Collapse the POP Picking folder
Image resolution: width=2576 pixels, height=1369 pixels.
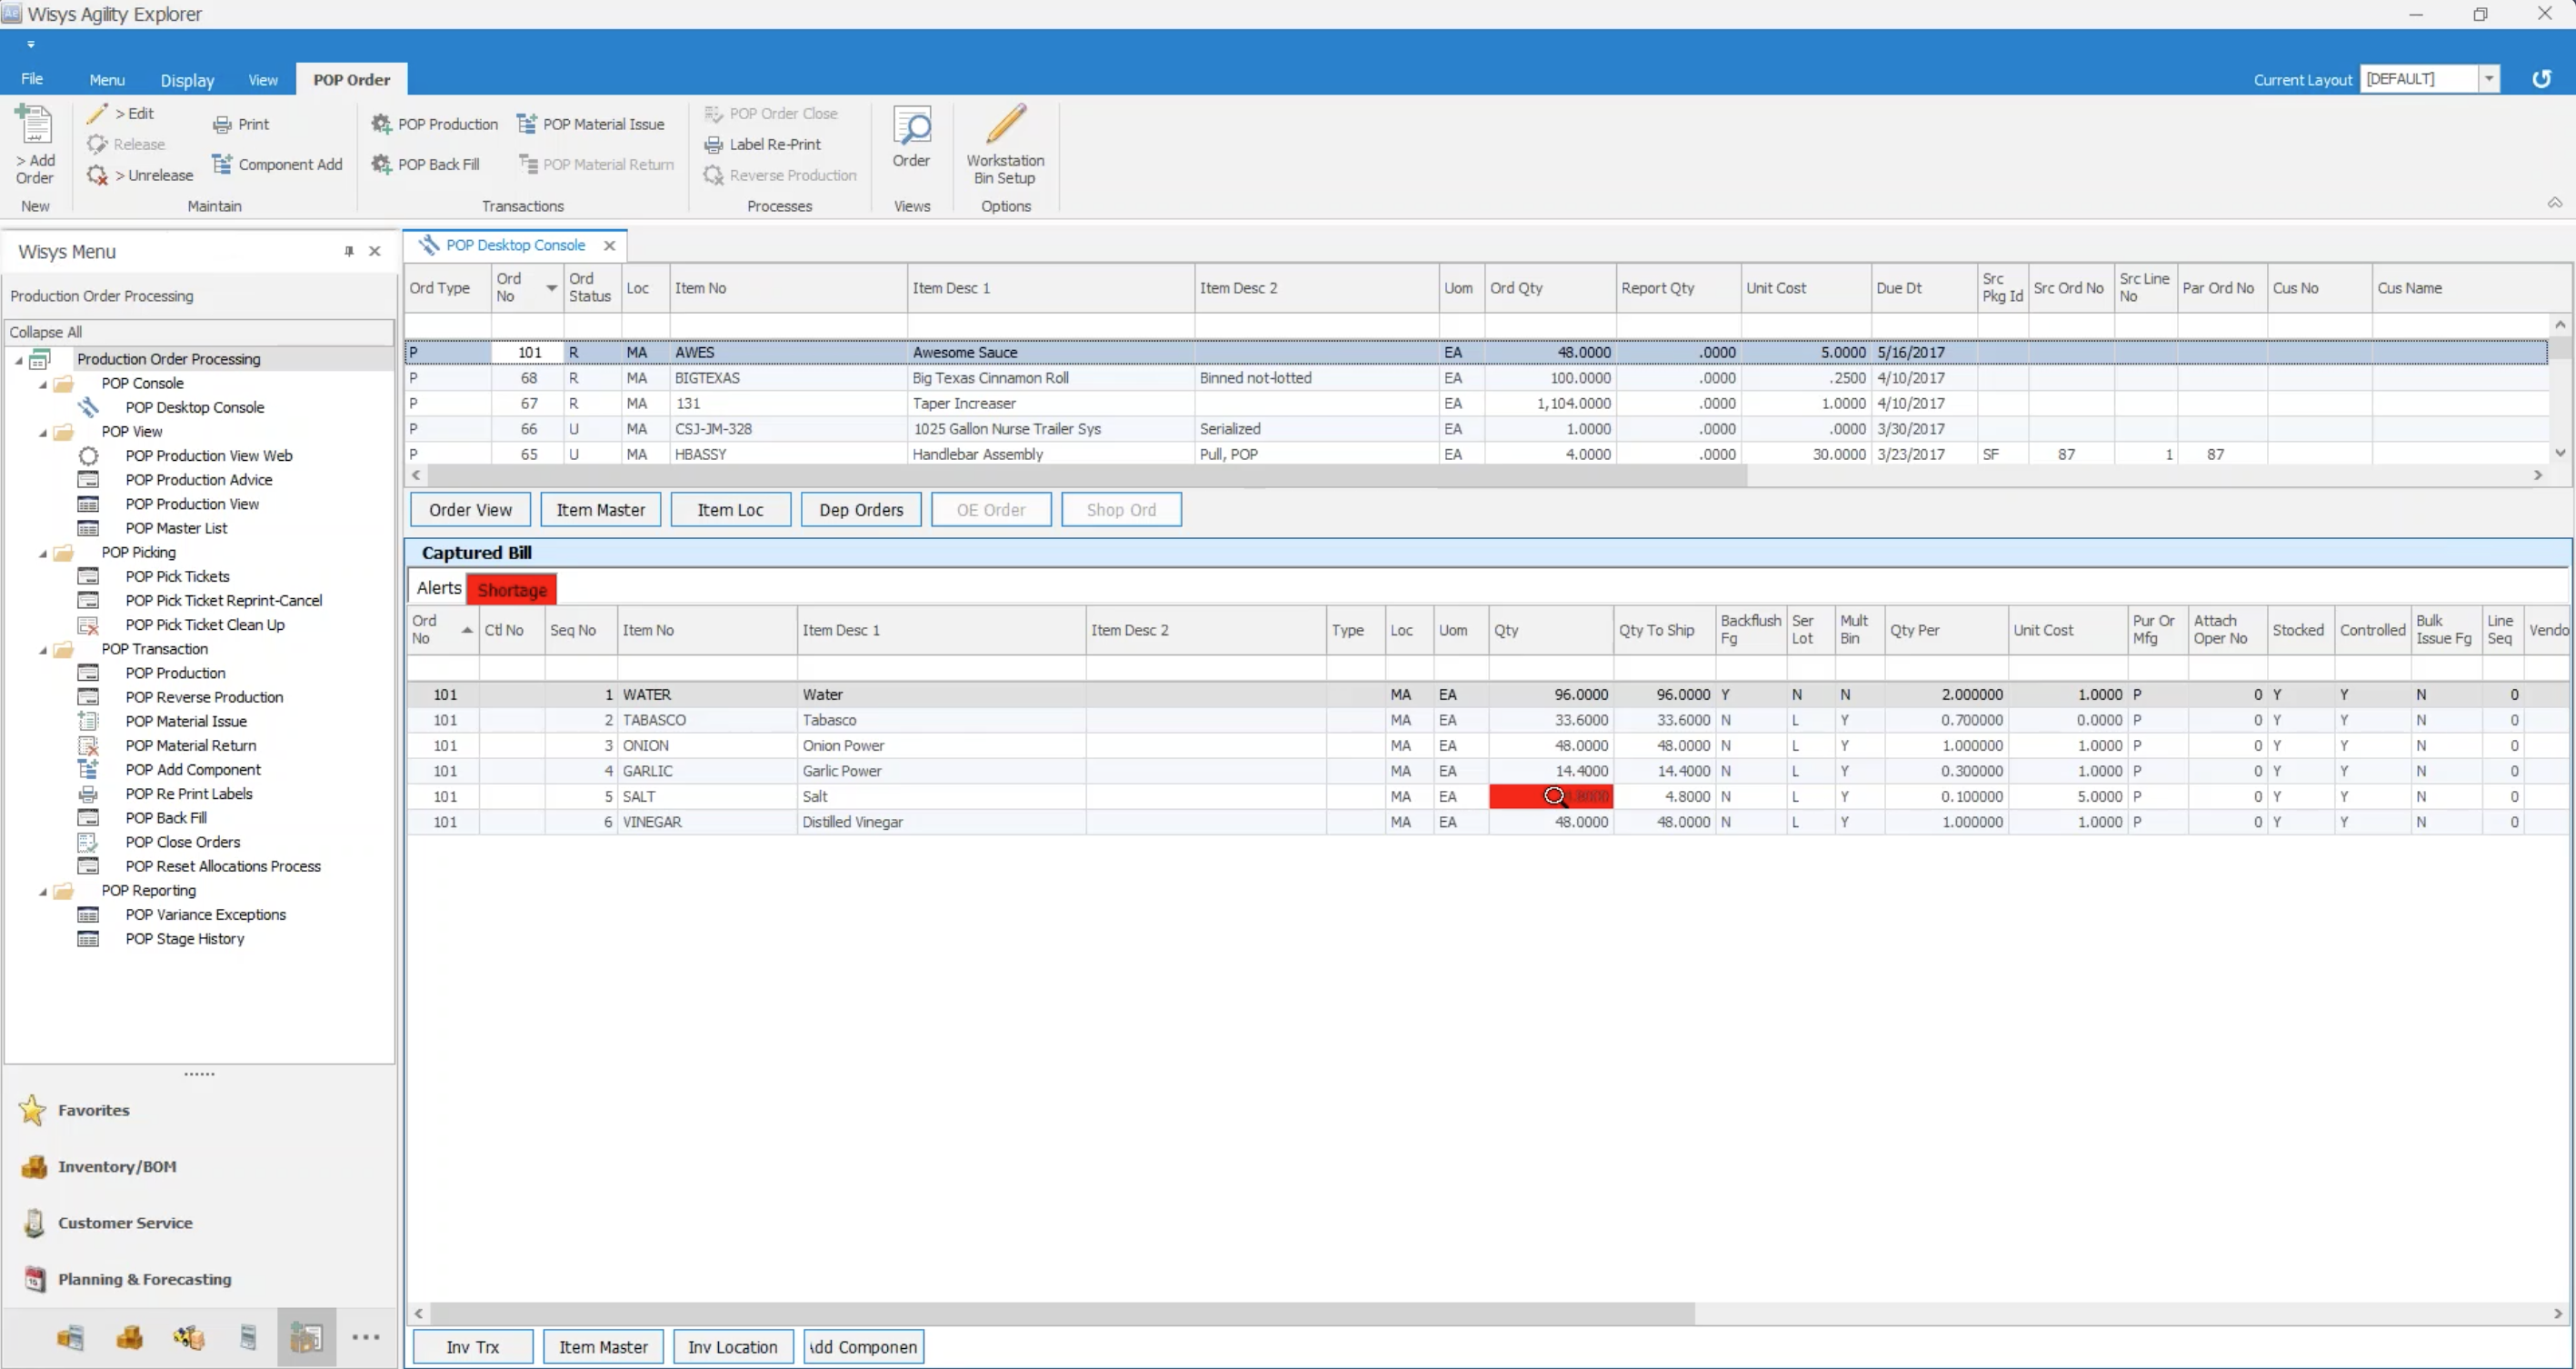click(x=42, y=553)
